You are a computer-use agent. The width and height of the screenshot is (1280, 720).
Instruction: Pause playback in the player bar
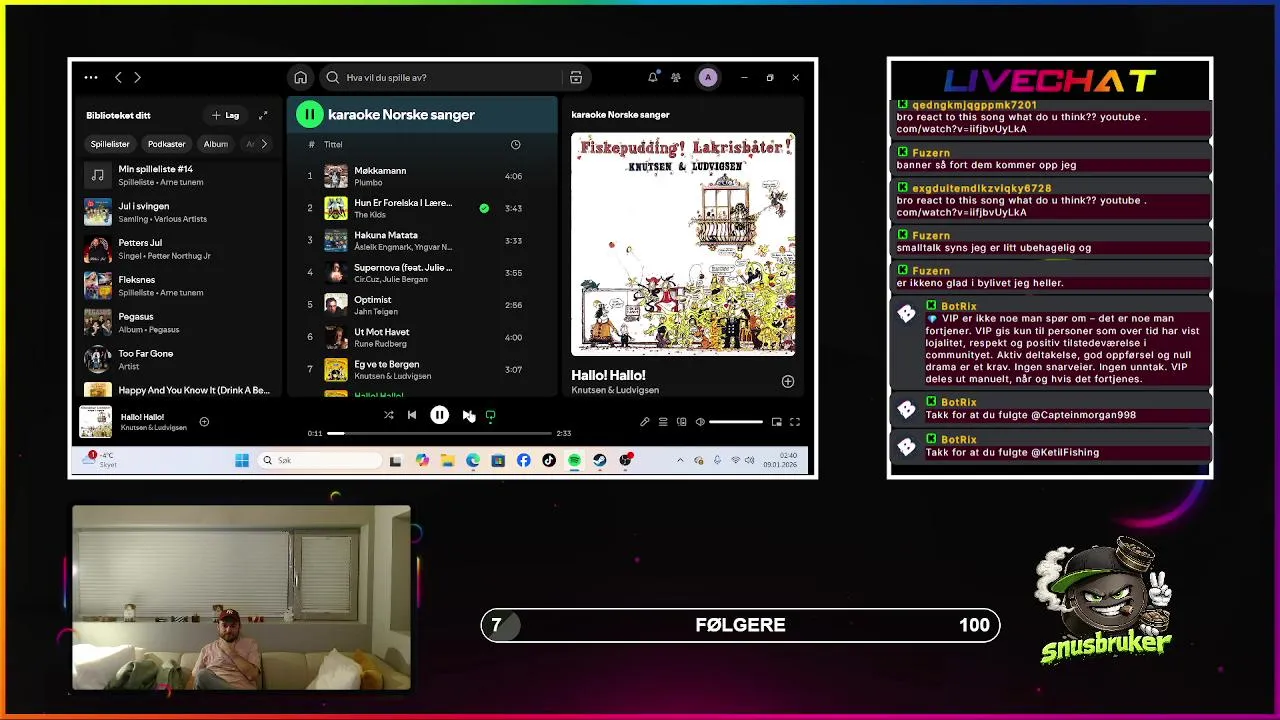pos(439,415)
